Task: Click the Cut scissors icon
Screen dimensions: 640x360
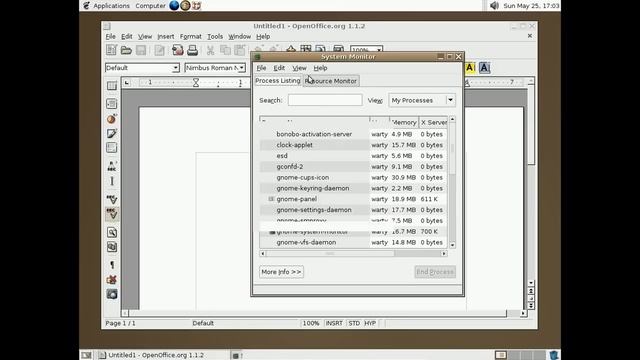Action: [210, 50]
